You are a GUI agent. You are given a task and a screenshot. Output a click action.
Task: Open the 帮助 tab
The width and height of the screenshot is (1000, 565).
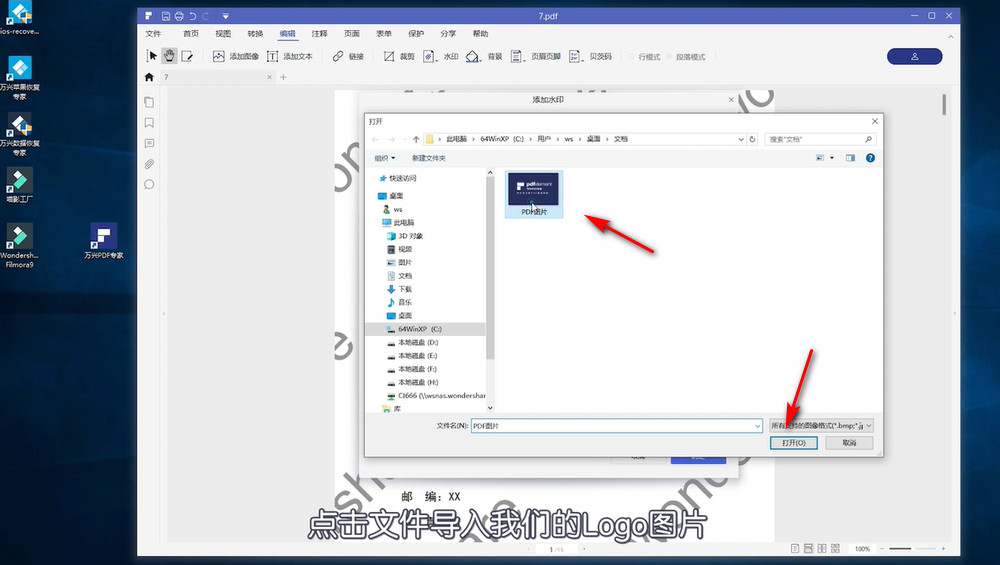pyautogui.click(x=480, y=34)
